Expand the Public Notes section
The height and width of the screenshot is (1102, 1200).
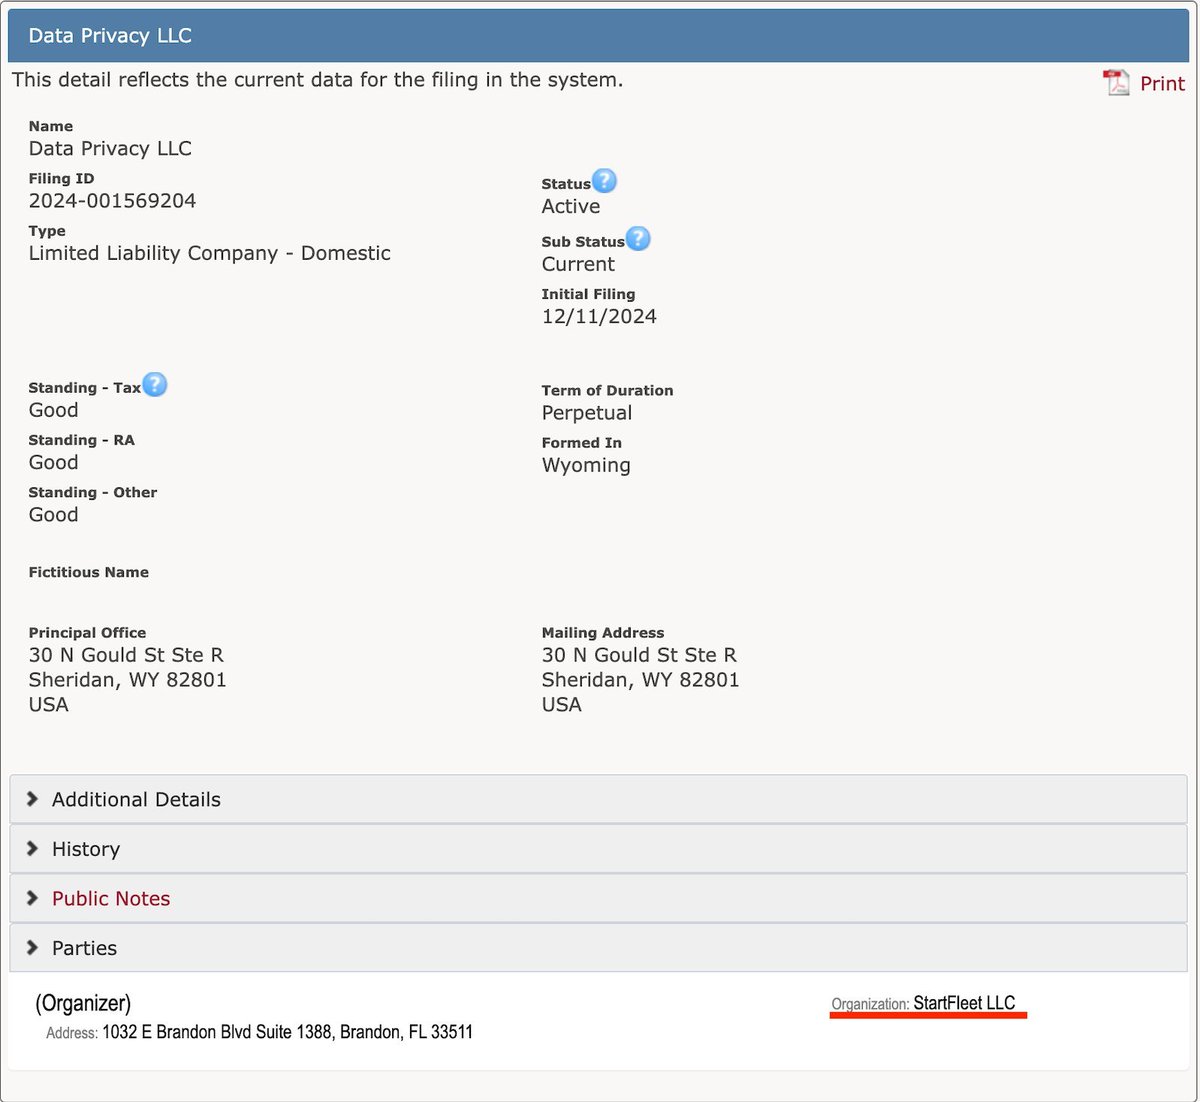pos(598,898)
